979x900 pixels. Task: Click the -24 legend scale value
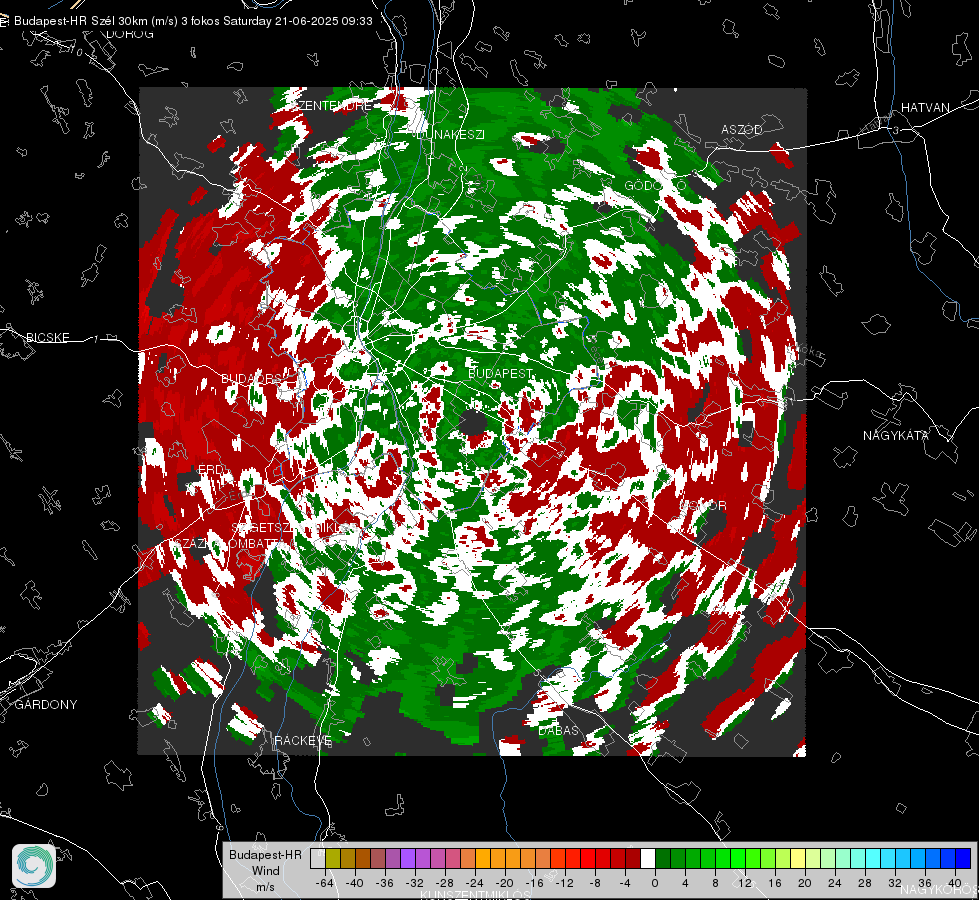tap(475, 883)
